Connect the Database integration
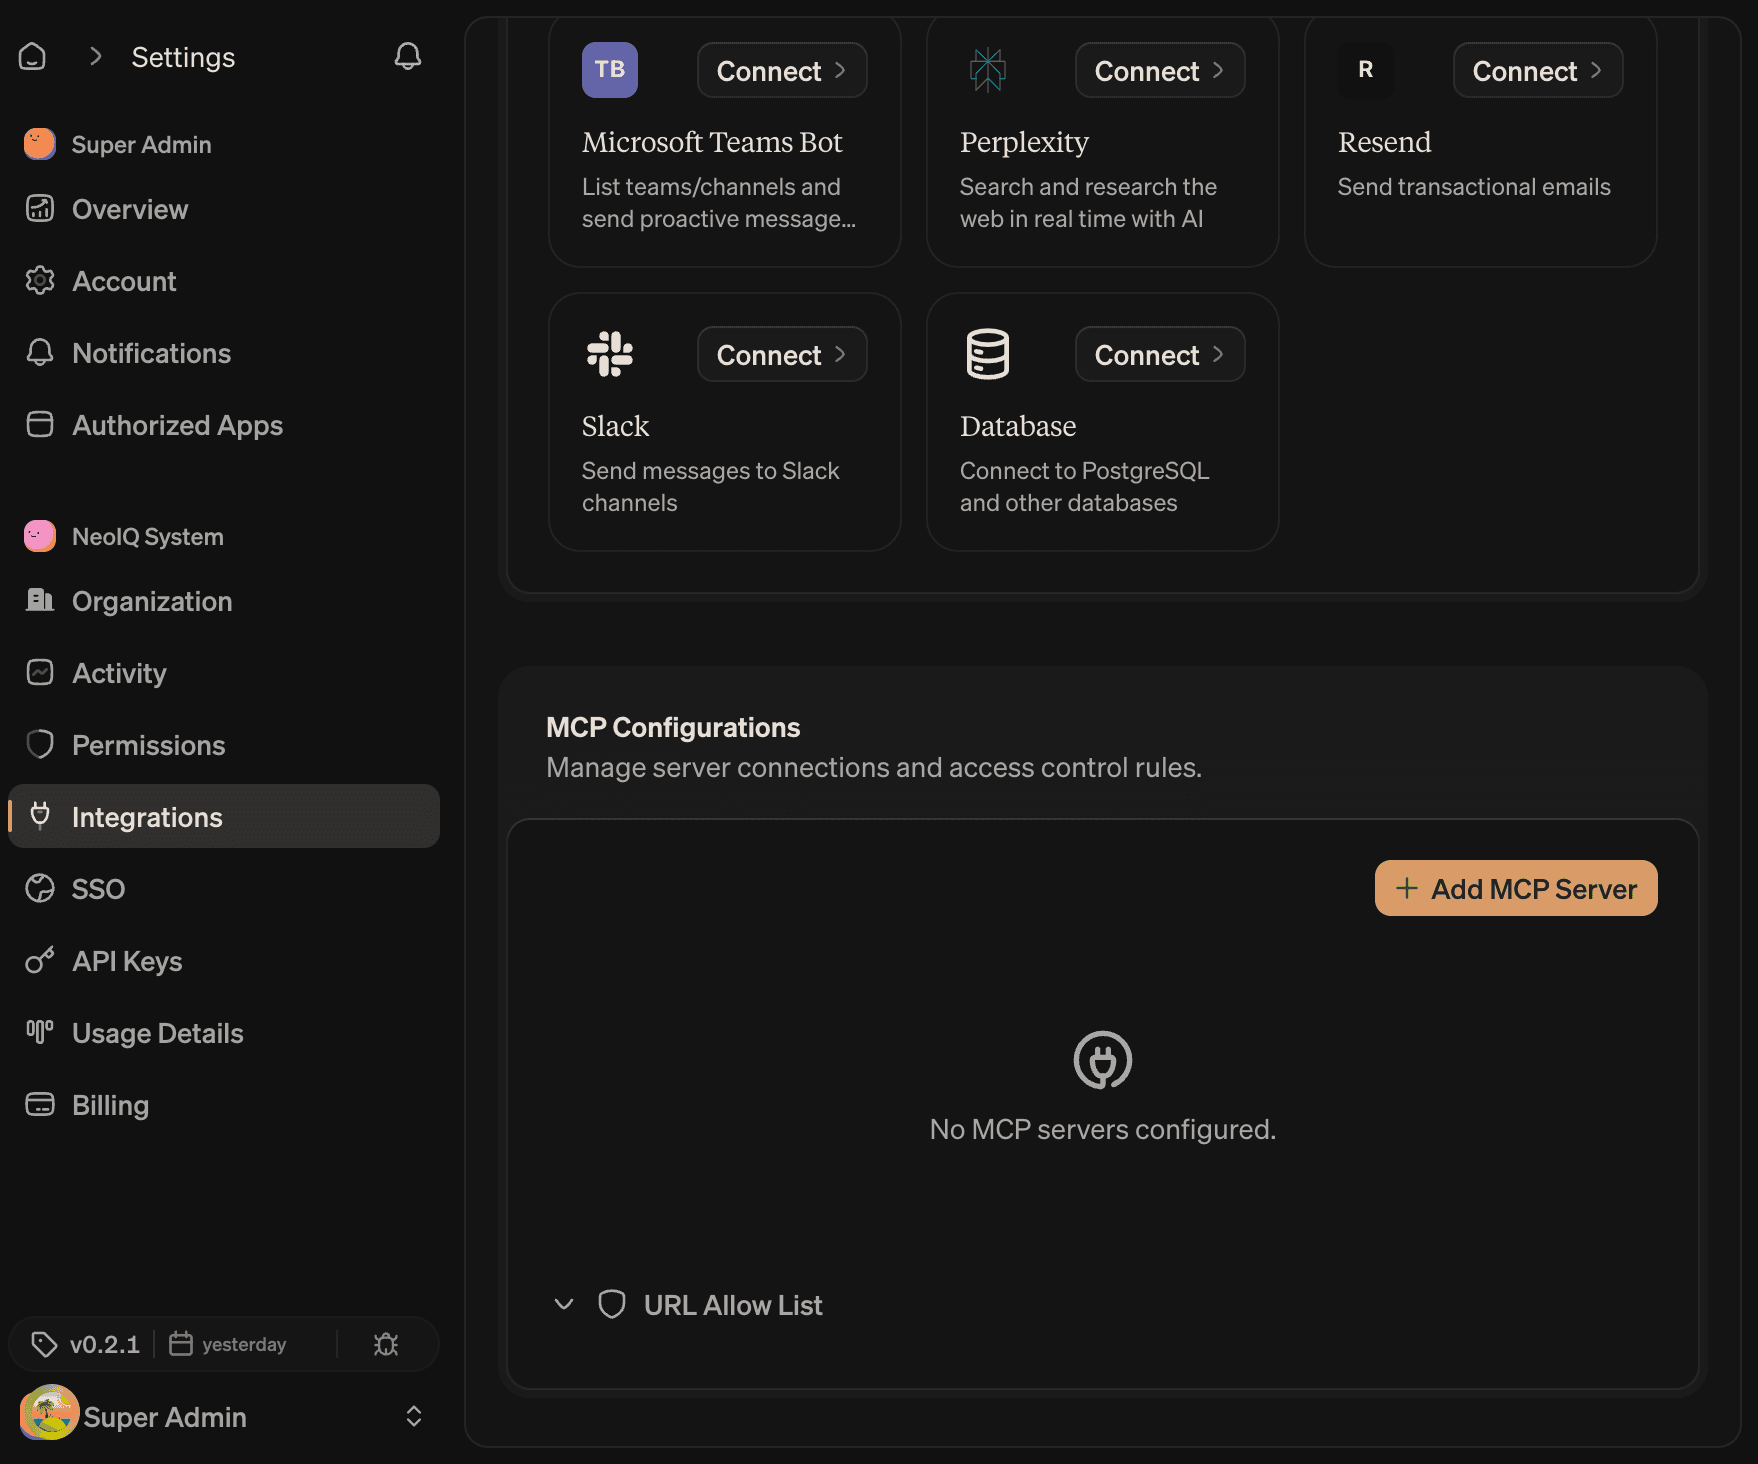This screenshot has height=1464, width=1758. tap(1160, 354)
